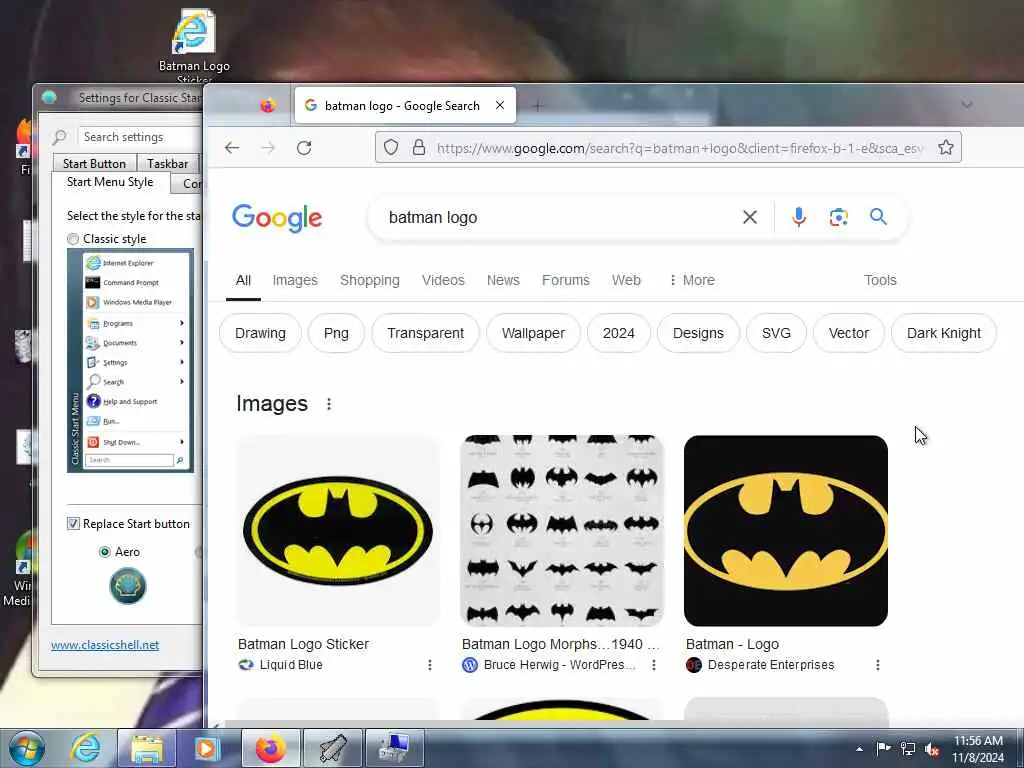Viewport: 1024px width, 768px height.
Task: Open www.classicshell.net link
Action: click(105, 645)
